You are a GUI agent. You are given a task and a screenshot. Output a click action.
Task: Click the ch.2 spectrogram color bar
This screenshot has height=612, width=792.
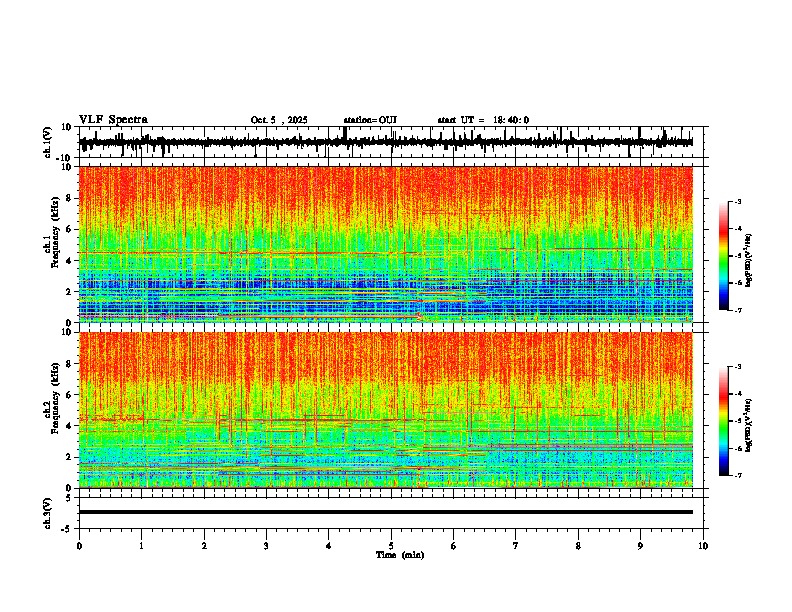tap(723, 421)
